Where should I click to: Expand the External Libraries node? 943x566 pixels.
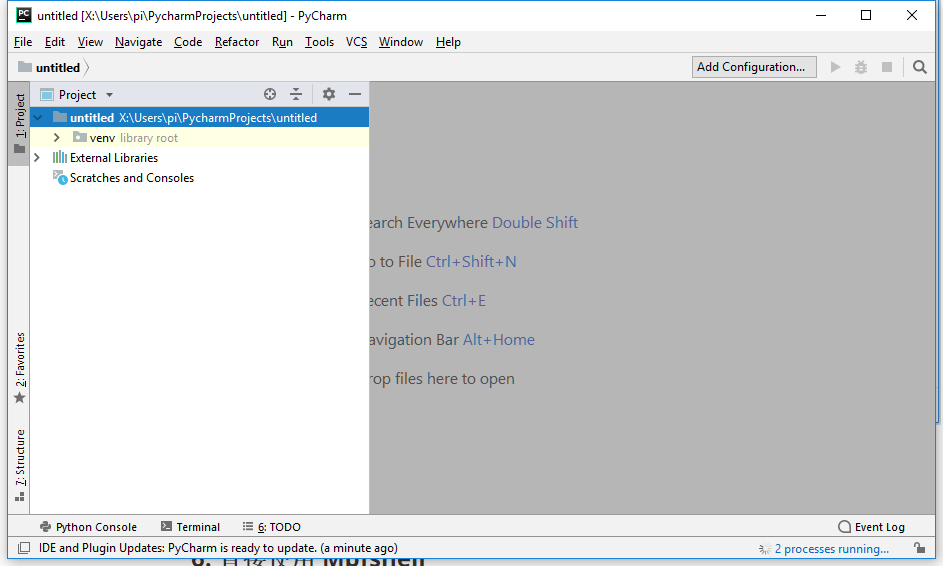tap(37, 158)
